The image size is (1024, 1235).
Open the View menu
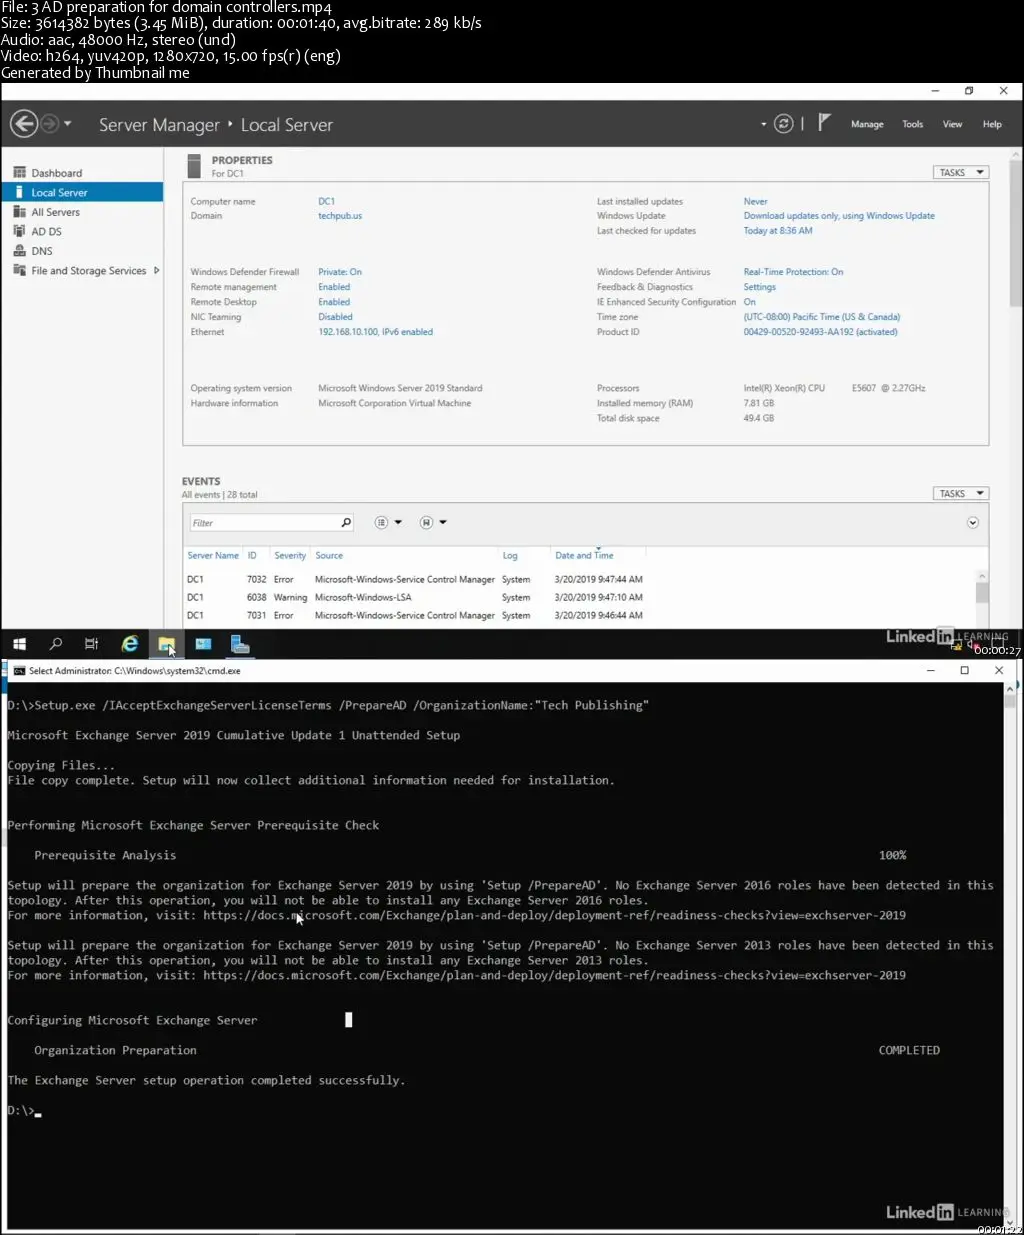coord(952,124)
